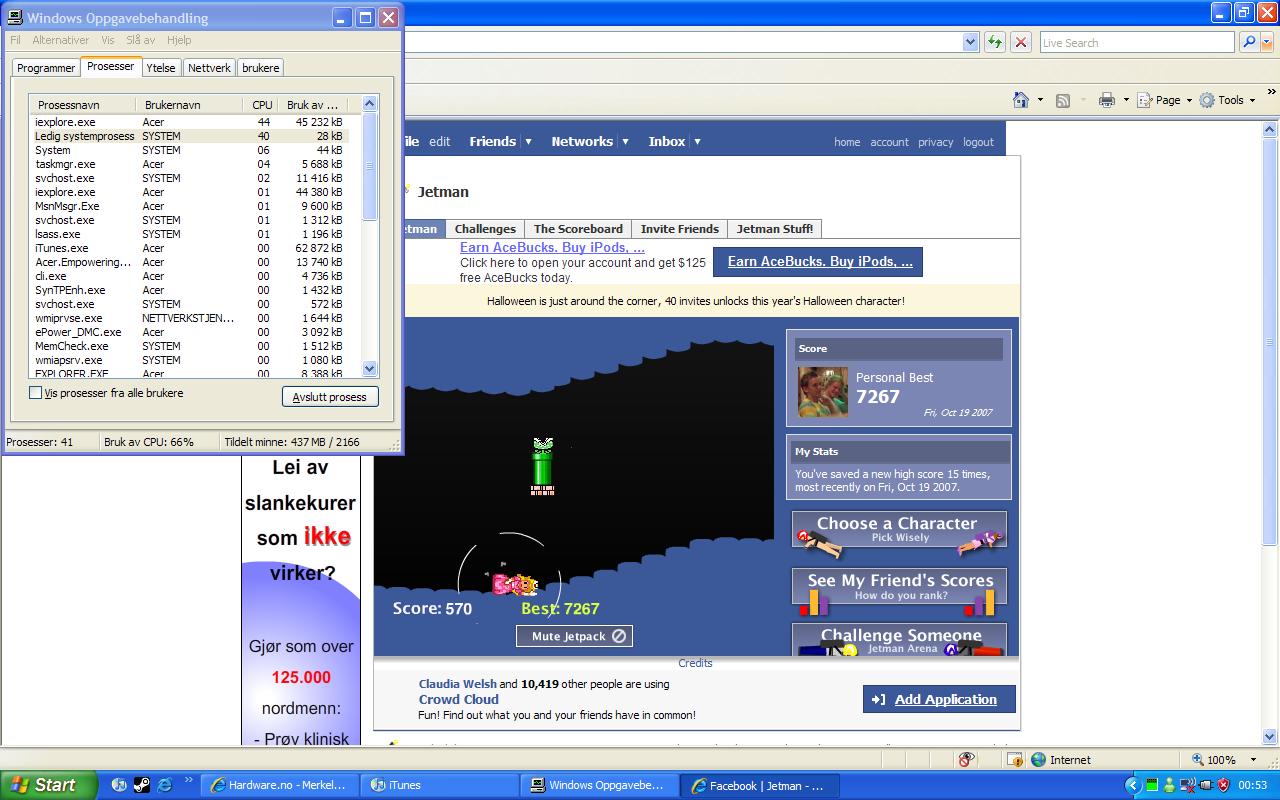Expand the Facebook Friends dropdown arrow
The width and height of the screenshot is (1280, 800).
tap(528, 142)
